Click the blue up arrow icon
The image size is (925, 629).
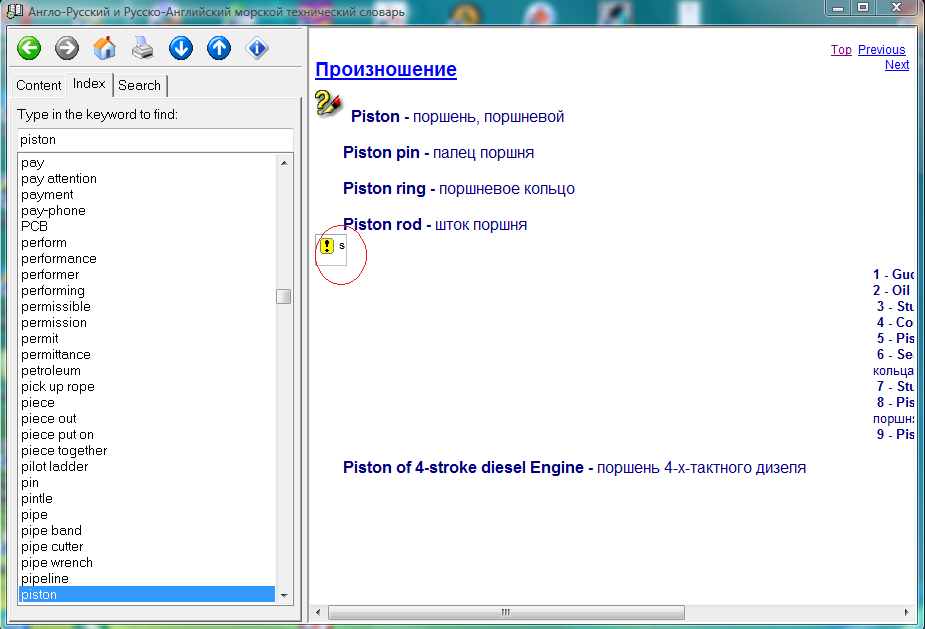point(219,48)
